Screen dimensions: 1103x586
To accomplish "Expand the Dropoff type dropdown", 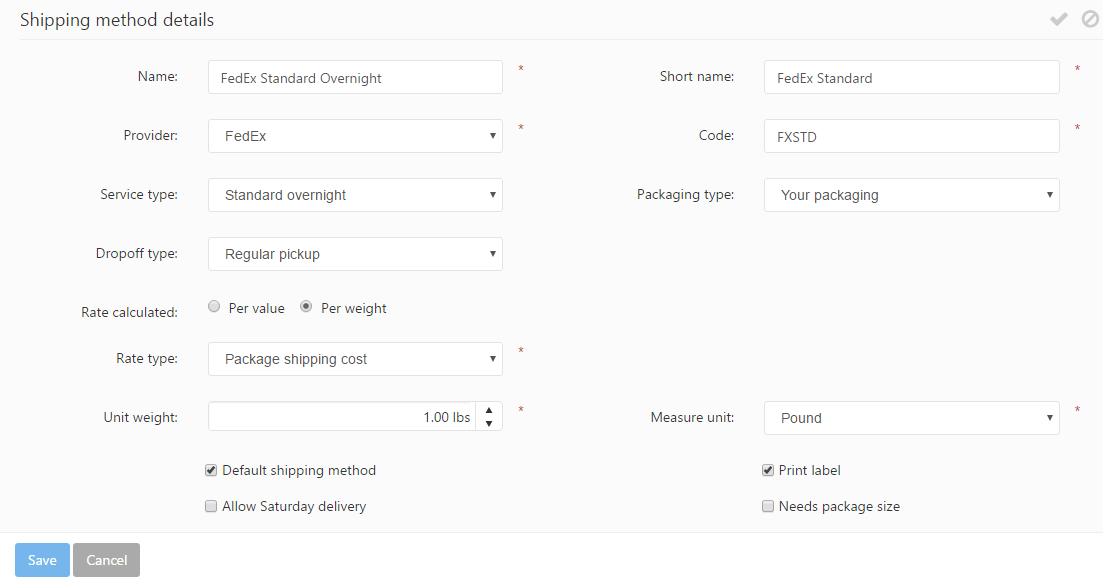I will click(355, 254).
